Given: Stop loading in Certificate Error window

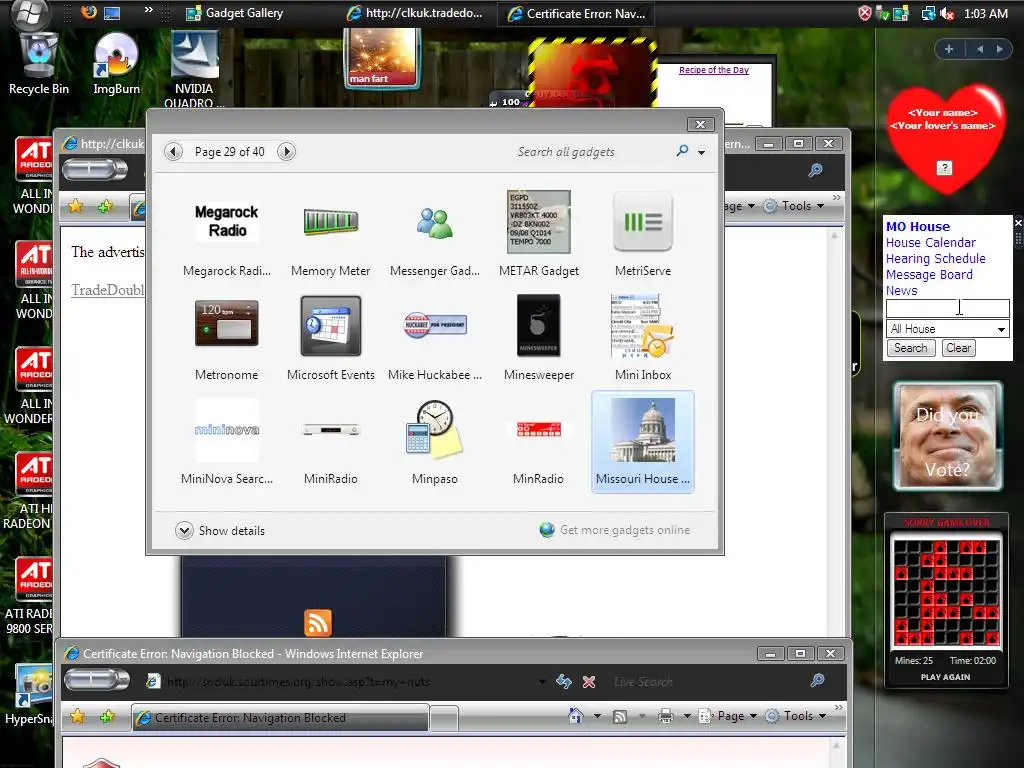Looking at the screenshot, I should [588, 682].
